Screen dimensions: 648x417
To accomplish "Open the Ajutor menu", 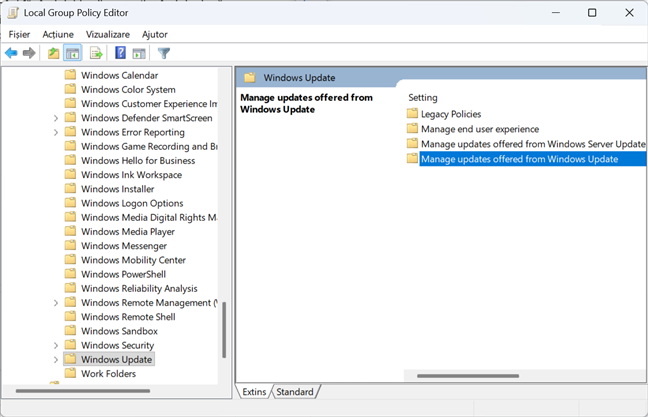I will [155, 34].
